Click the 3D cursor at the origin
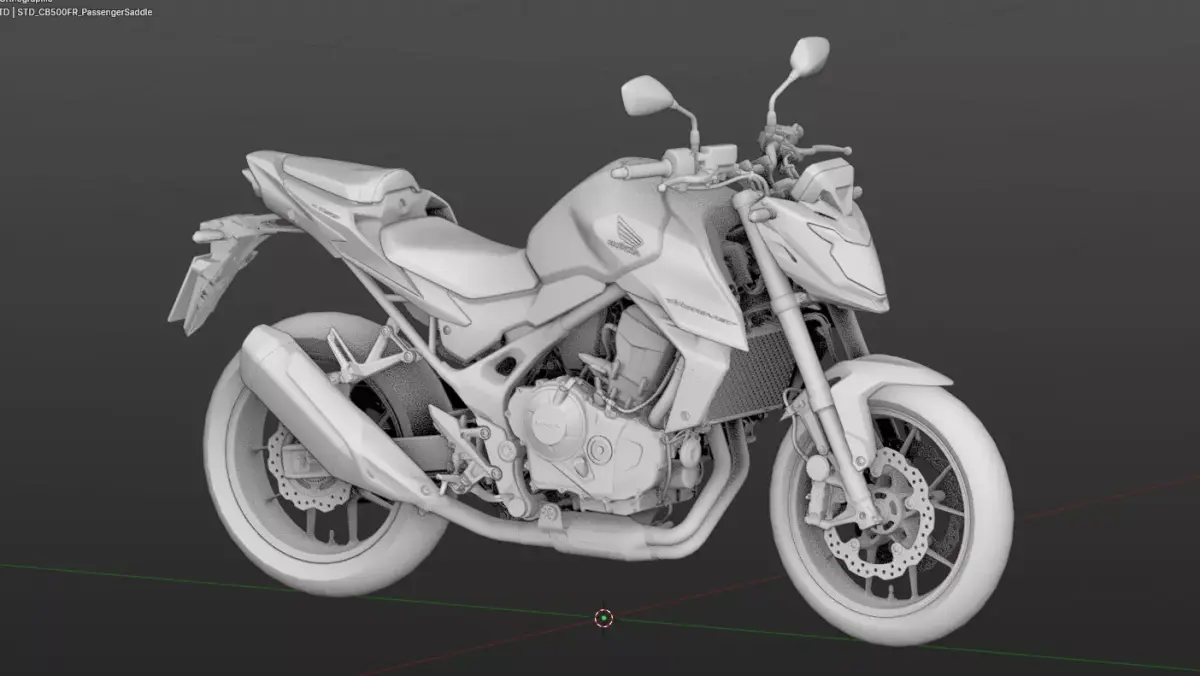This screenshot has width=1200, height=676. [x=603, y=618]
